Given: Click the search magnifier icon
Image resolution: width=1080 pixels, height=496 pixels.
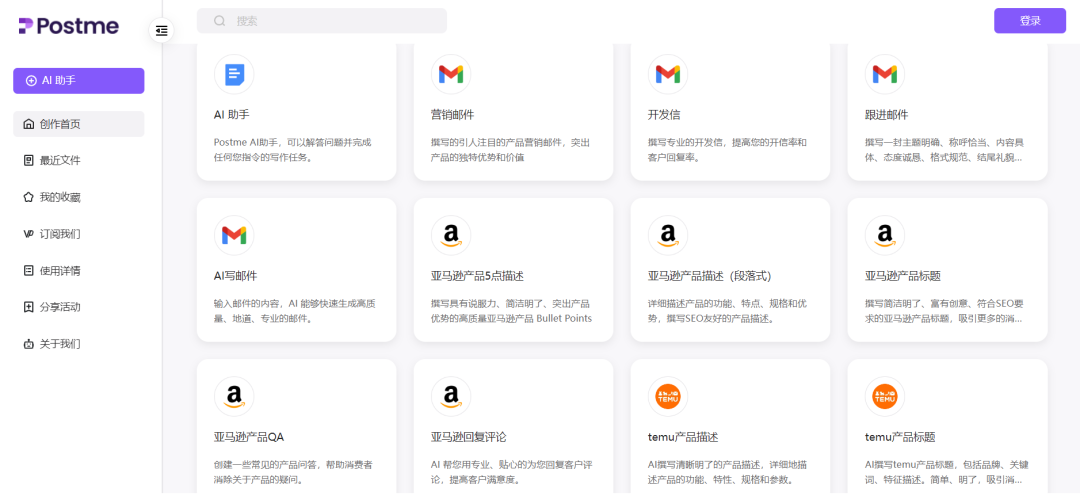Looking at the screenshot, I should 220,21.
